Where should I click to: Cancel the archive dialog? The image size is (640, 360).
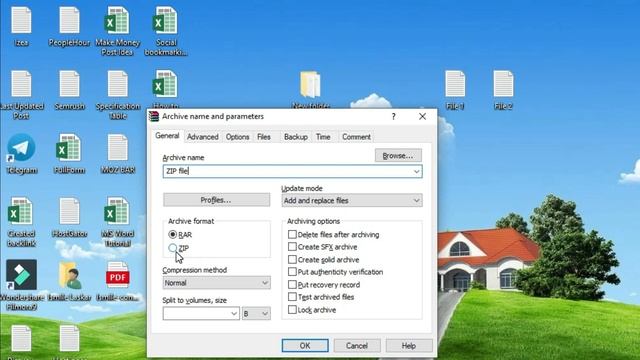click(x=357, y=346)
